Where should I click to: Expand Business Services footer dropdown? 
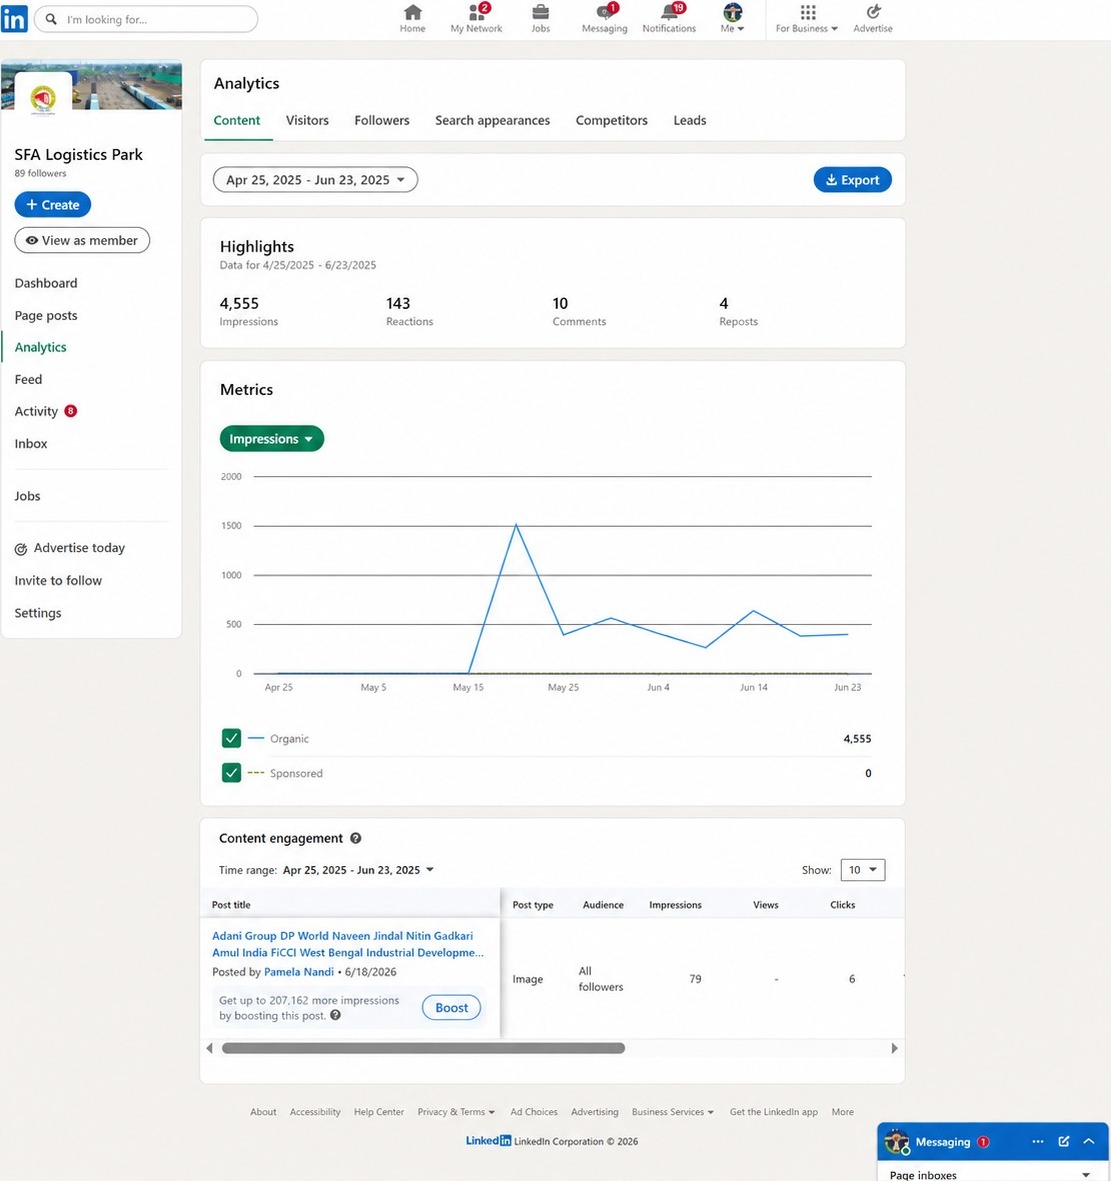[x=673, y=1112]
